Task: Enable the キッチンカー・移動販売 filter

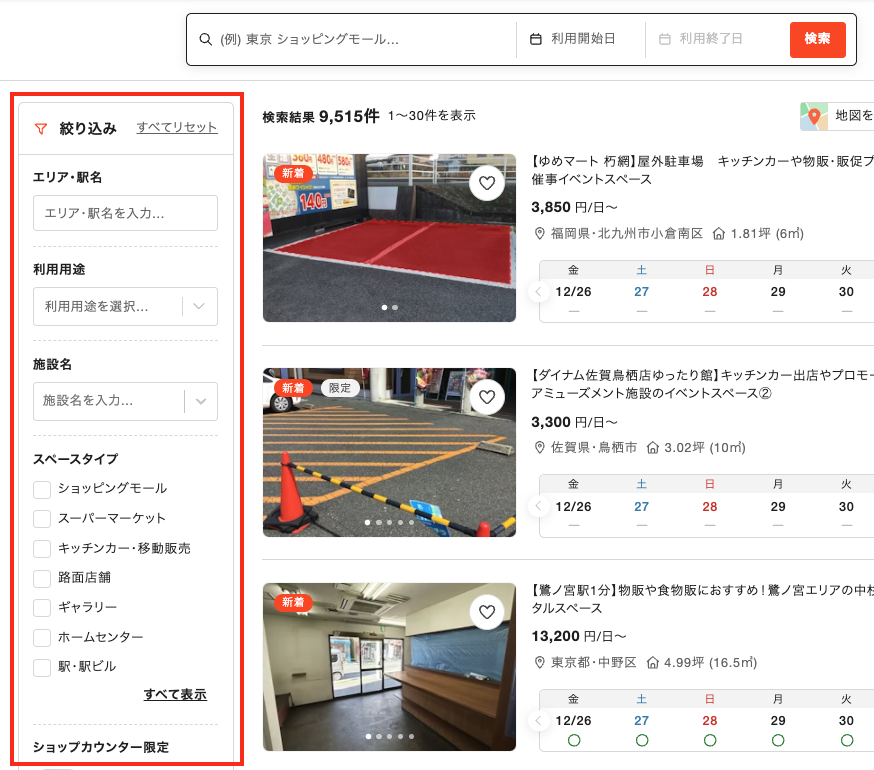Action: click(x=42, y=548)
